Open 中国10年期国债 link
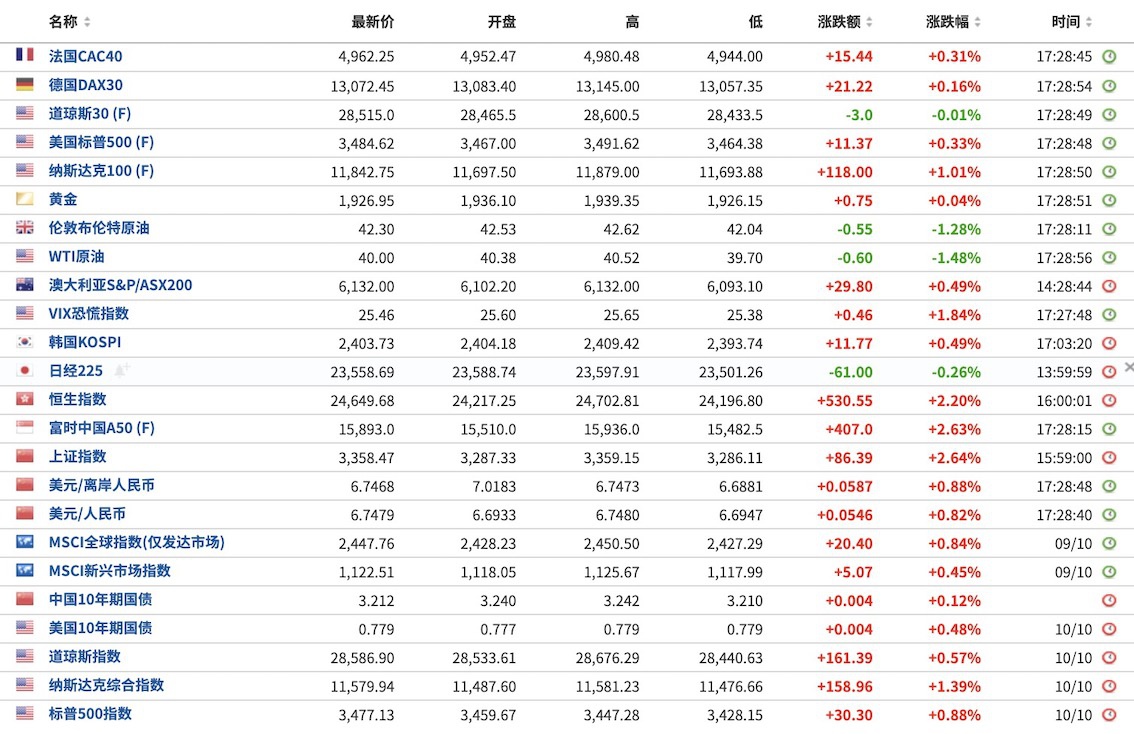This screenshot has height=734, width=1134. click(101, 599)
